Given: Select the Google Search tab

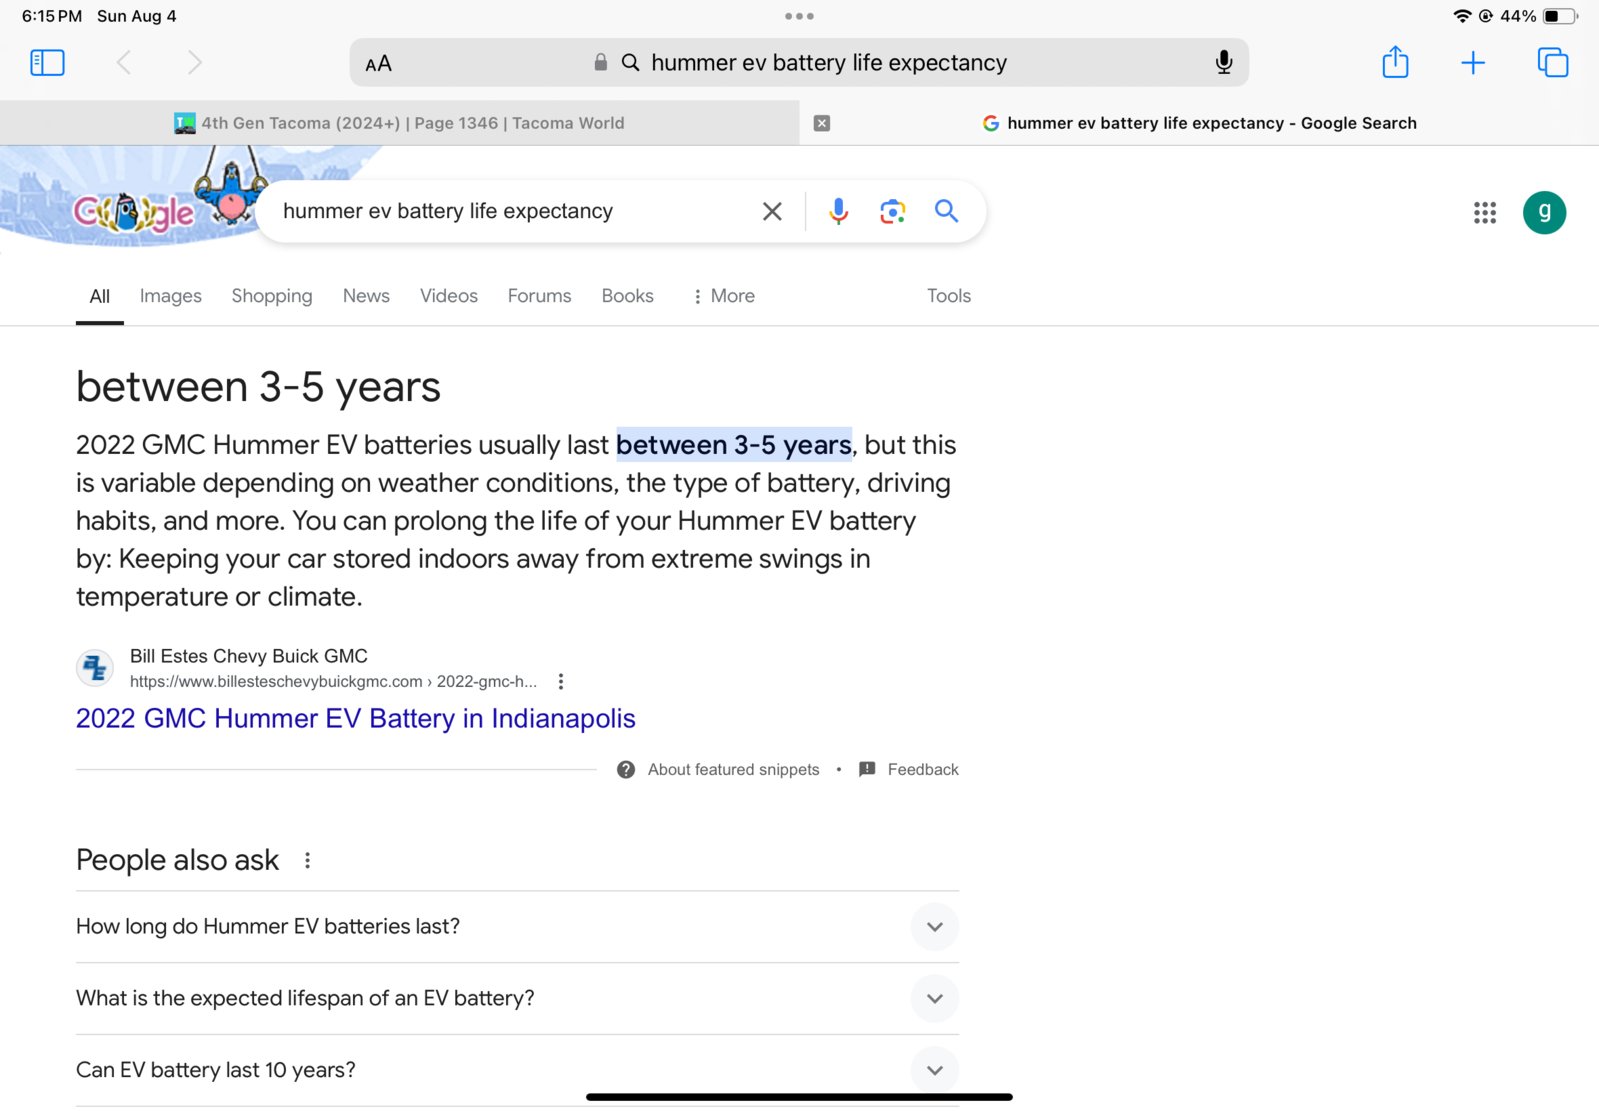Looking at the screenshot, I should tap(1200, 123).
